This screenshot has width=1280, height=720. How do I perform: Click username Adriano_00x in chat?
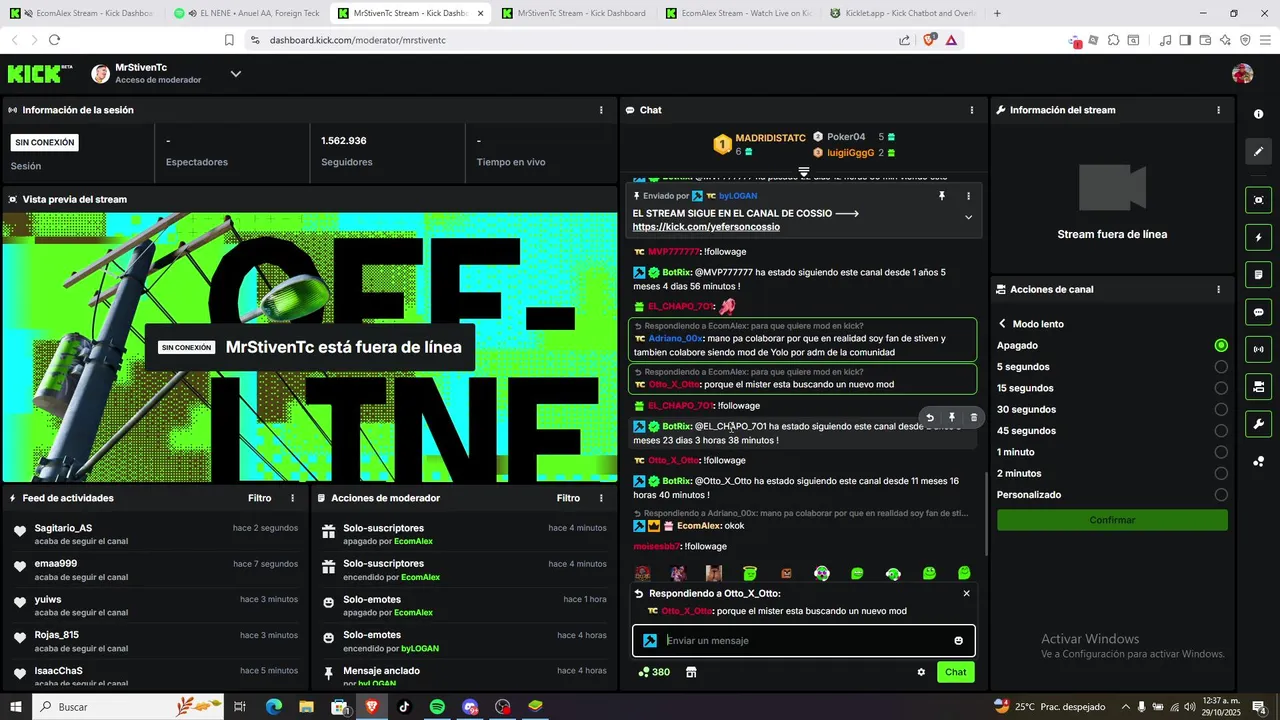coord(675,339)
